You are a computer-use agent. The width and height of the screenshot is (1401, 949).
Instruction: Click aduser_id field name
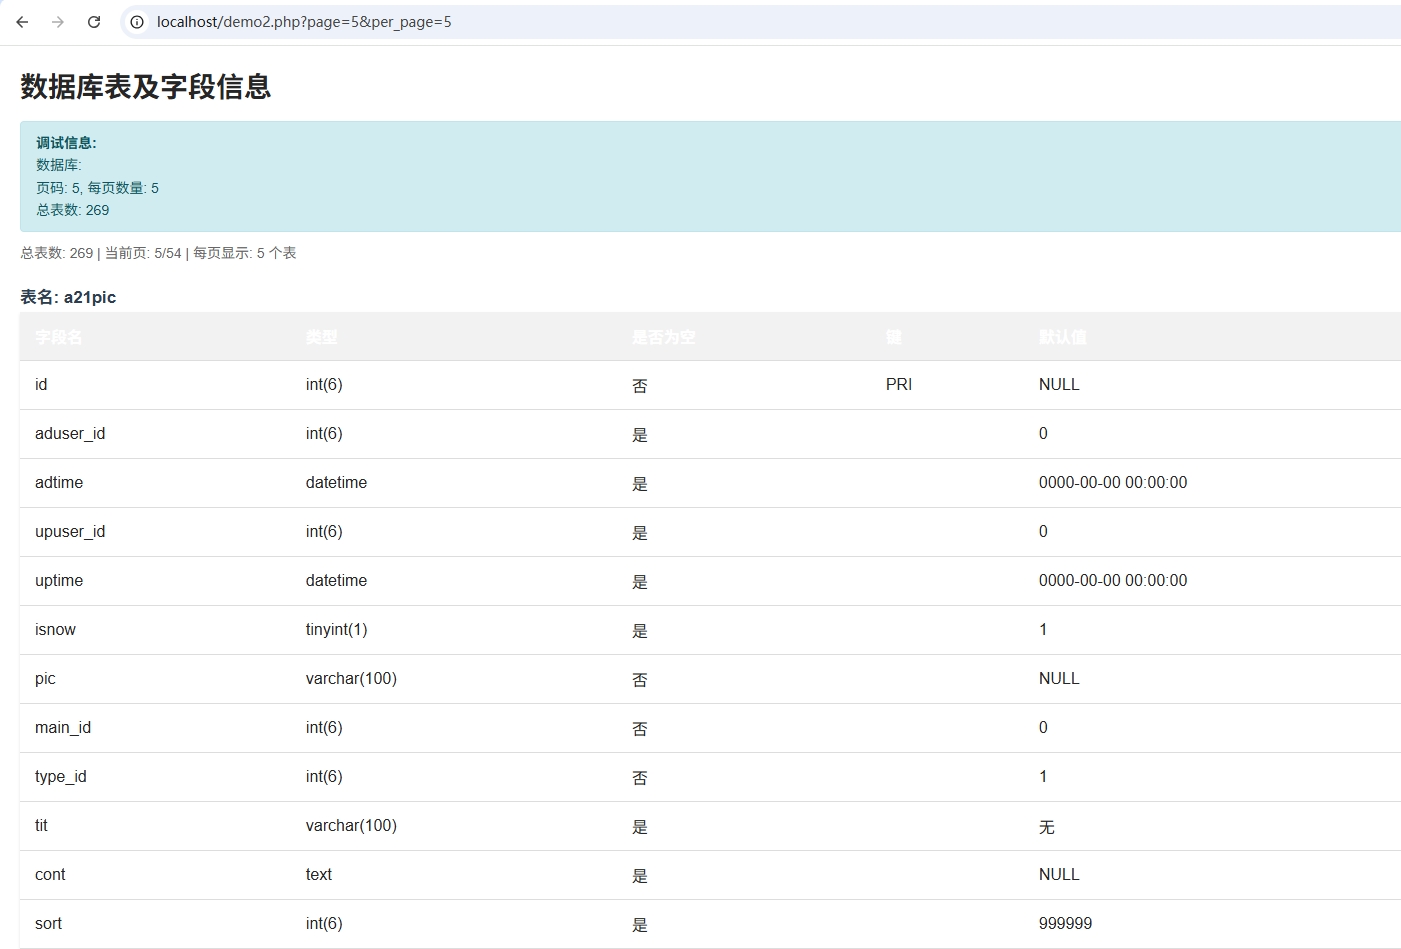[x=70, y=434]
